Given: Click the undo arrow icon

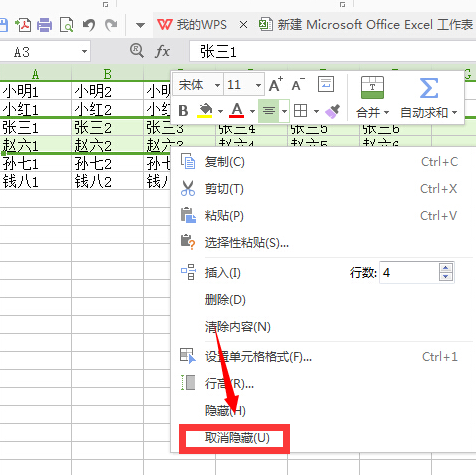Looking at the screenshot, I should coord(89,25).
